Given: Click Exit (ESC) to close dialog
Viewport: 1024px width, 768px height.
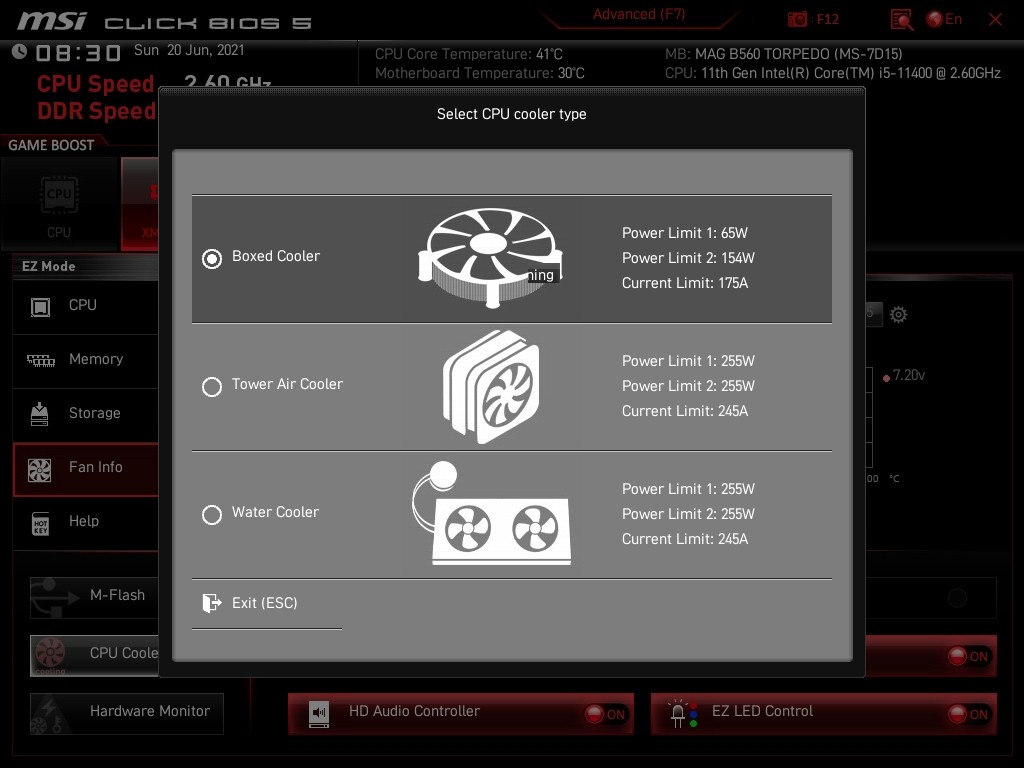Looking at the screenshot, I should click(264, 603).
